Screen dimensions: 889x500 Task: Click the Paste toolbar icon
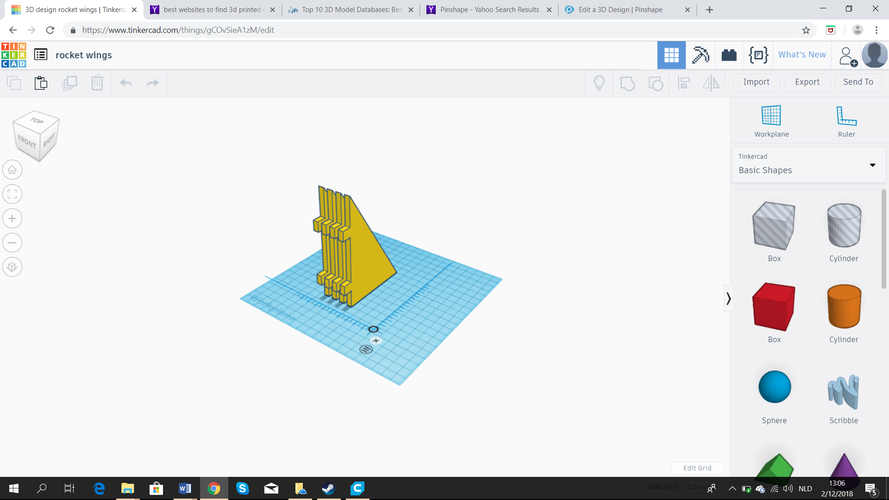41,83
